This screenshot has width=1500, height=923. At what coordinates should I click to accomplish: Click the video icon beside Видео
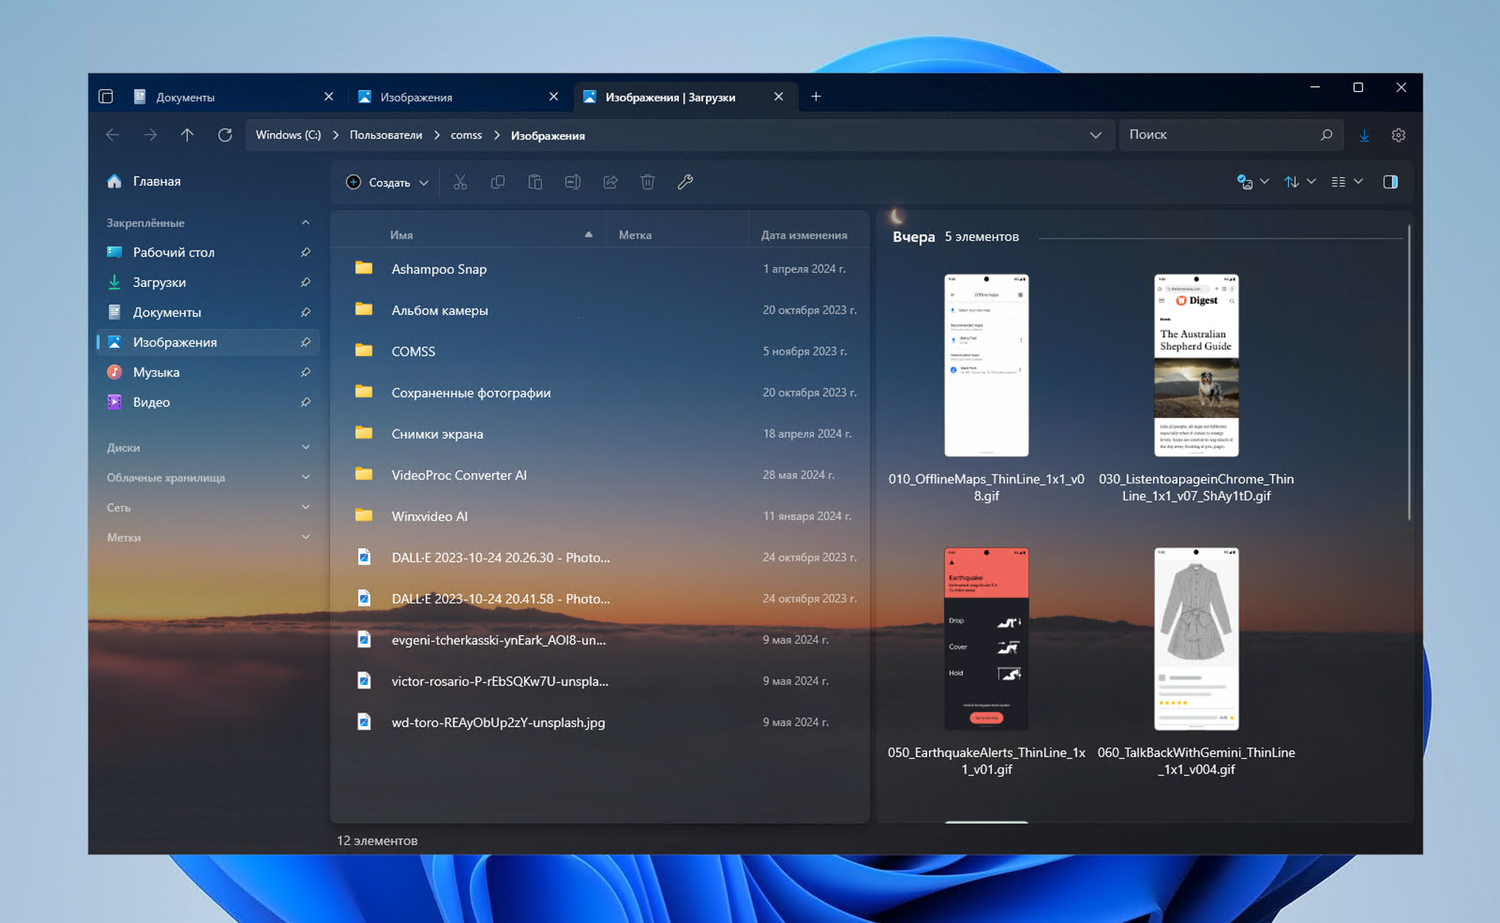click(114, 402)
